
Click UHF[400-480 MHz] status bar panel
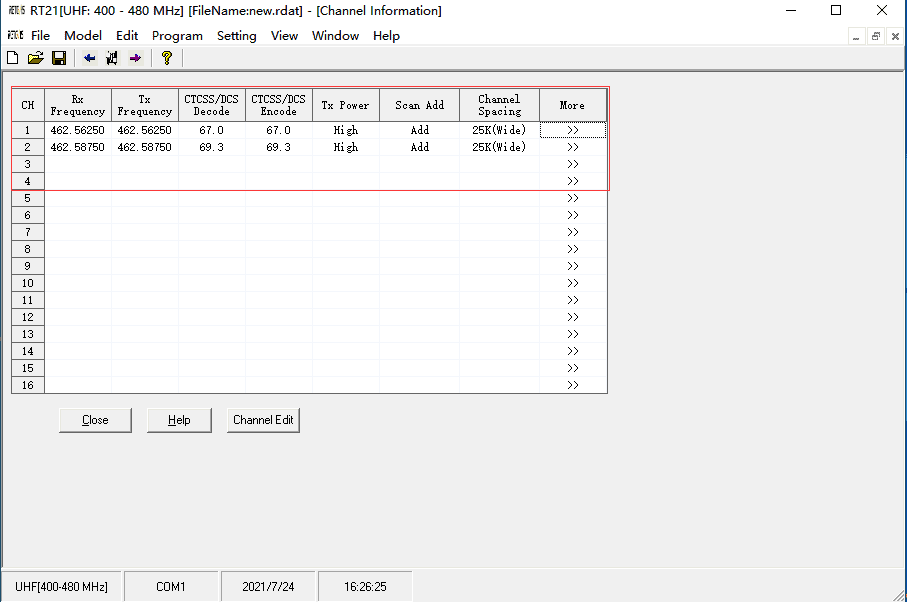(61, 586)
